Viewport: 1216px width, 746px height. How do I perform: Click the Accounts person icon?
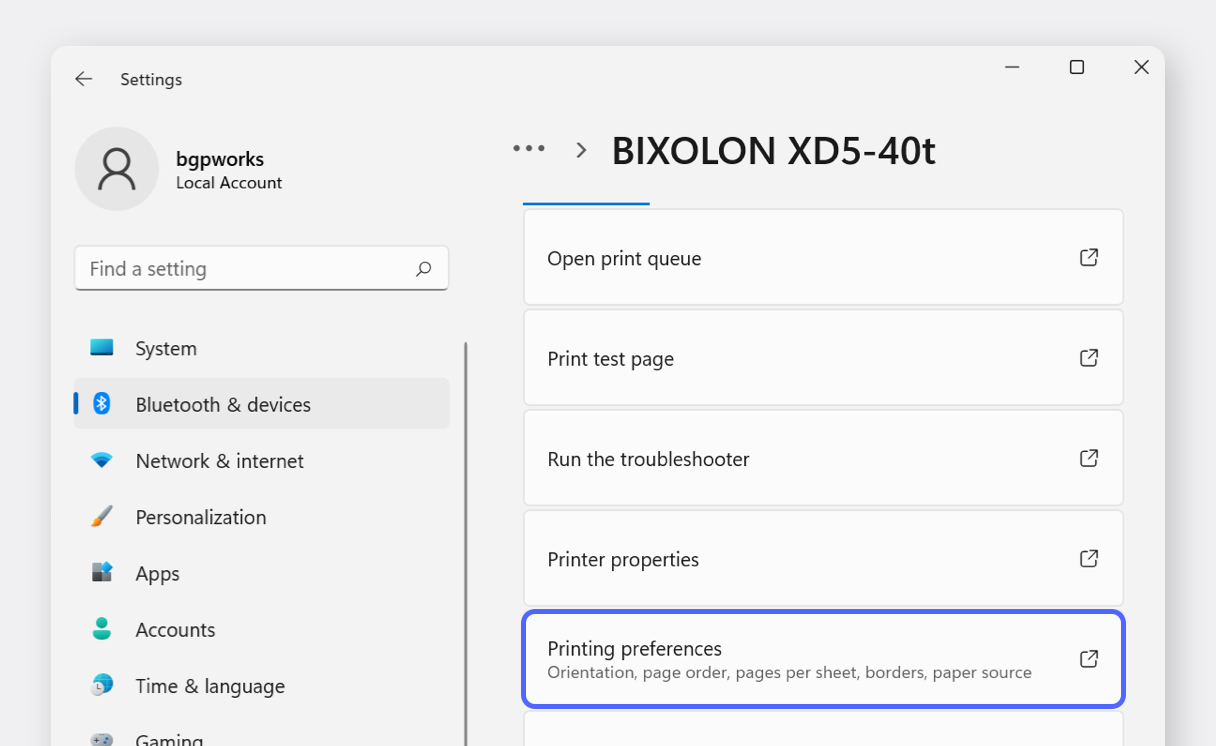pyautogui.click(x=102, y=629)
